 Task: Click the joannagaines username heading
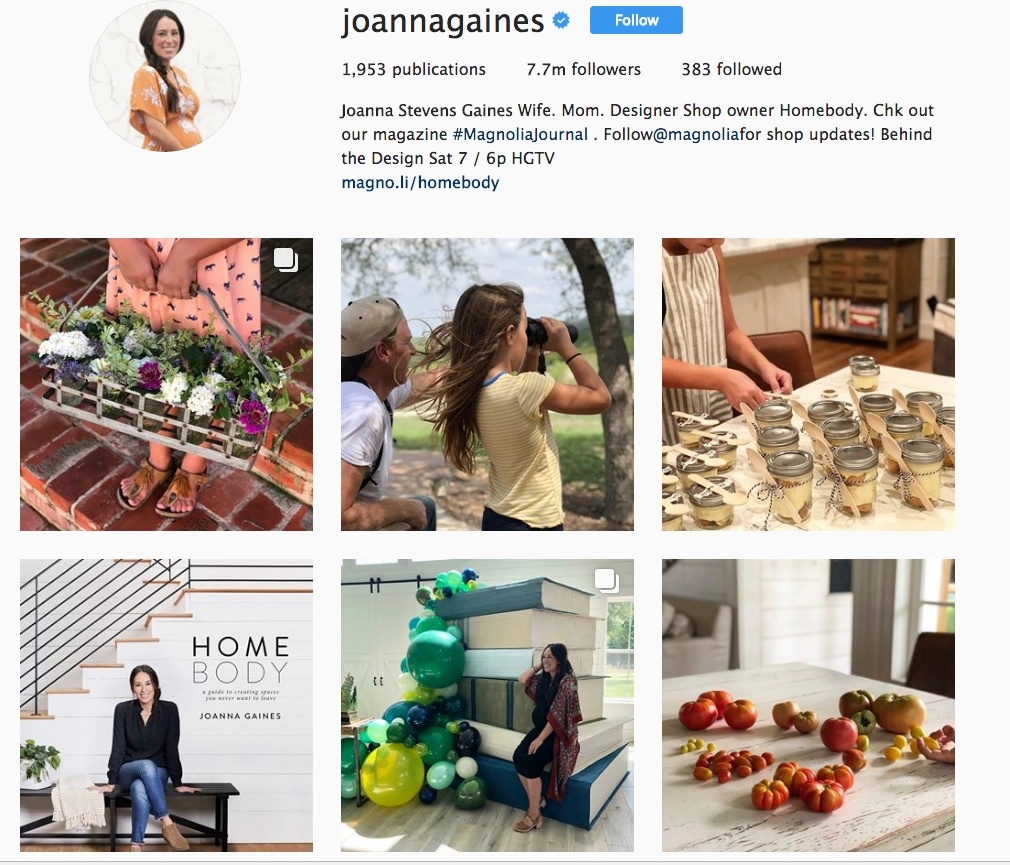coord(443,21)
